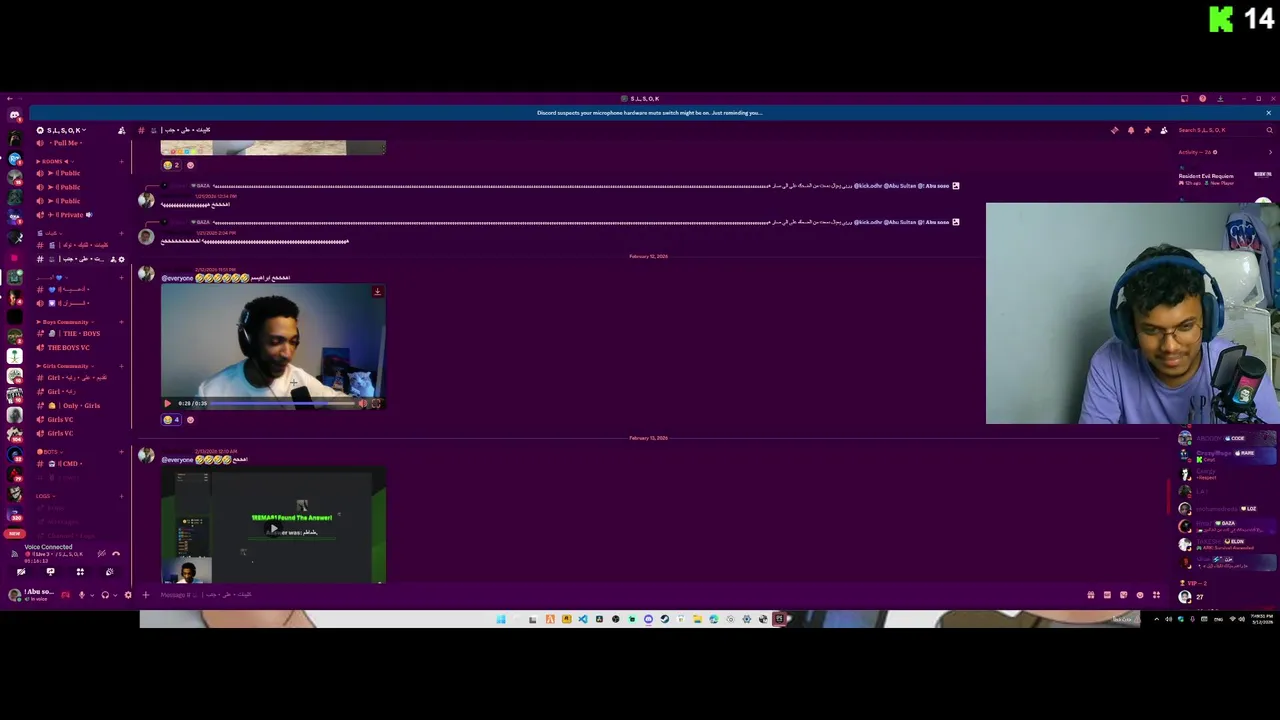Click the invite people icon beside server name
The image size is (1280, 720).
tap(122, 130)
